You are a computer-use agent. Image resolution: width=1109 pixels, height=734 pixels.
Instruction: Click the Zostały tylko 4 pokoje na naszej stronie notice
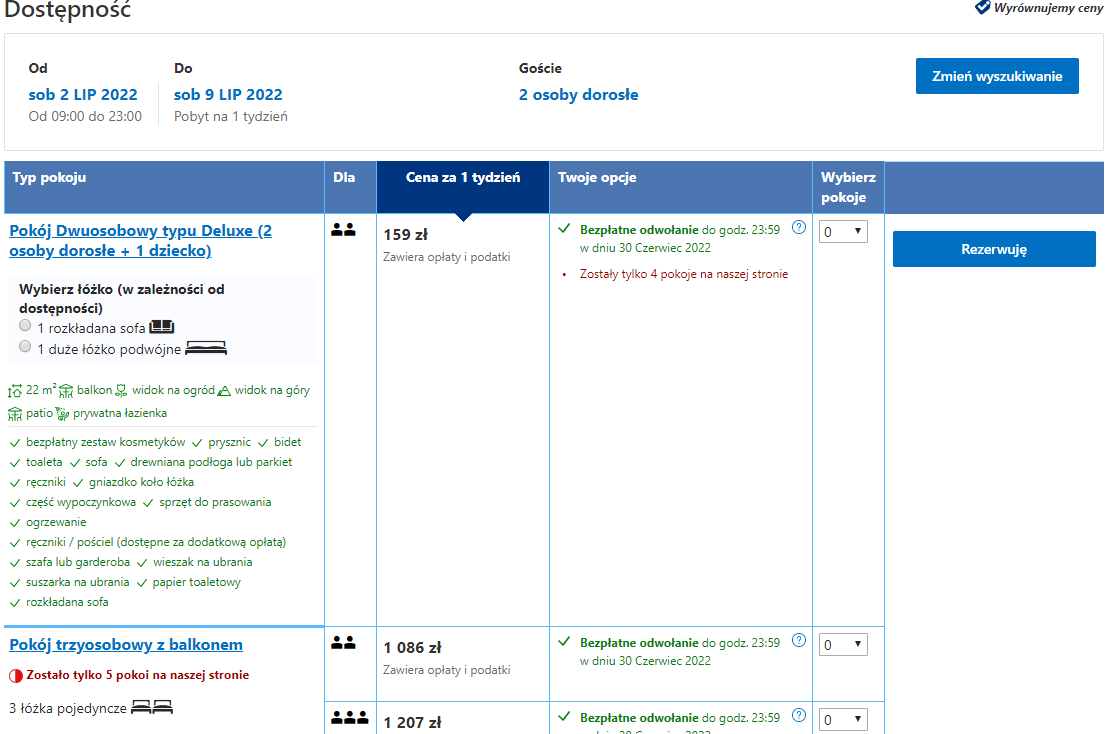click(684, 274)
